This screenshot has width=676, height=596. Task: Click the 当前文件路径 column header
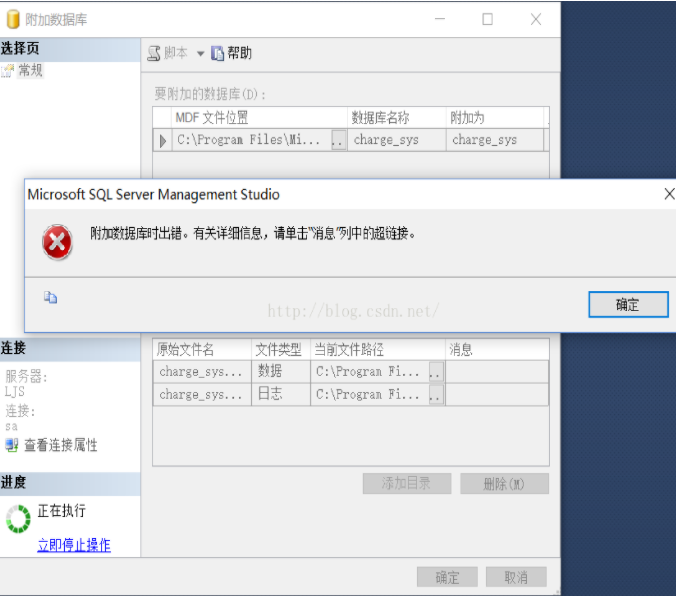(378, 349)
